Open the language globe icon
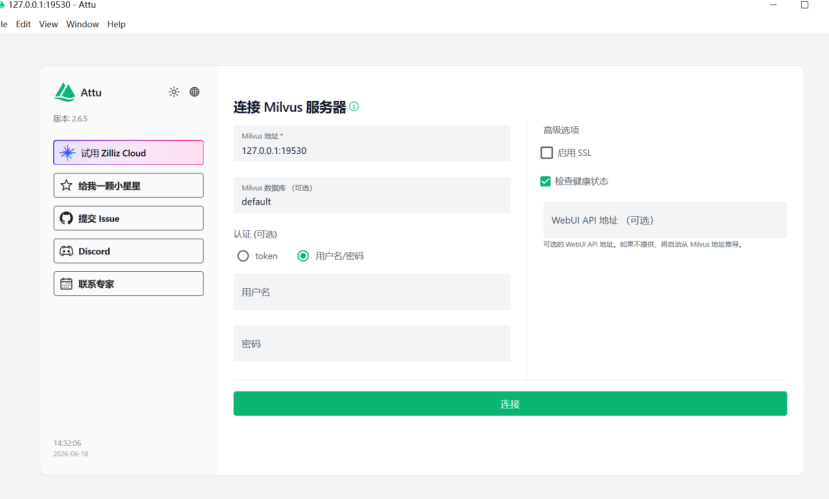 click(x=195, y=92)
